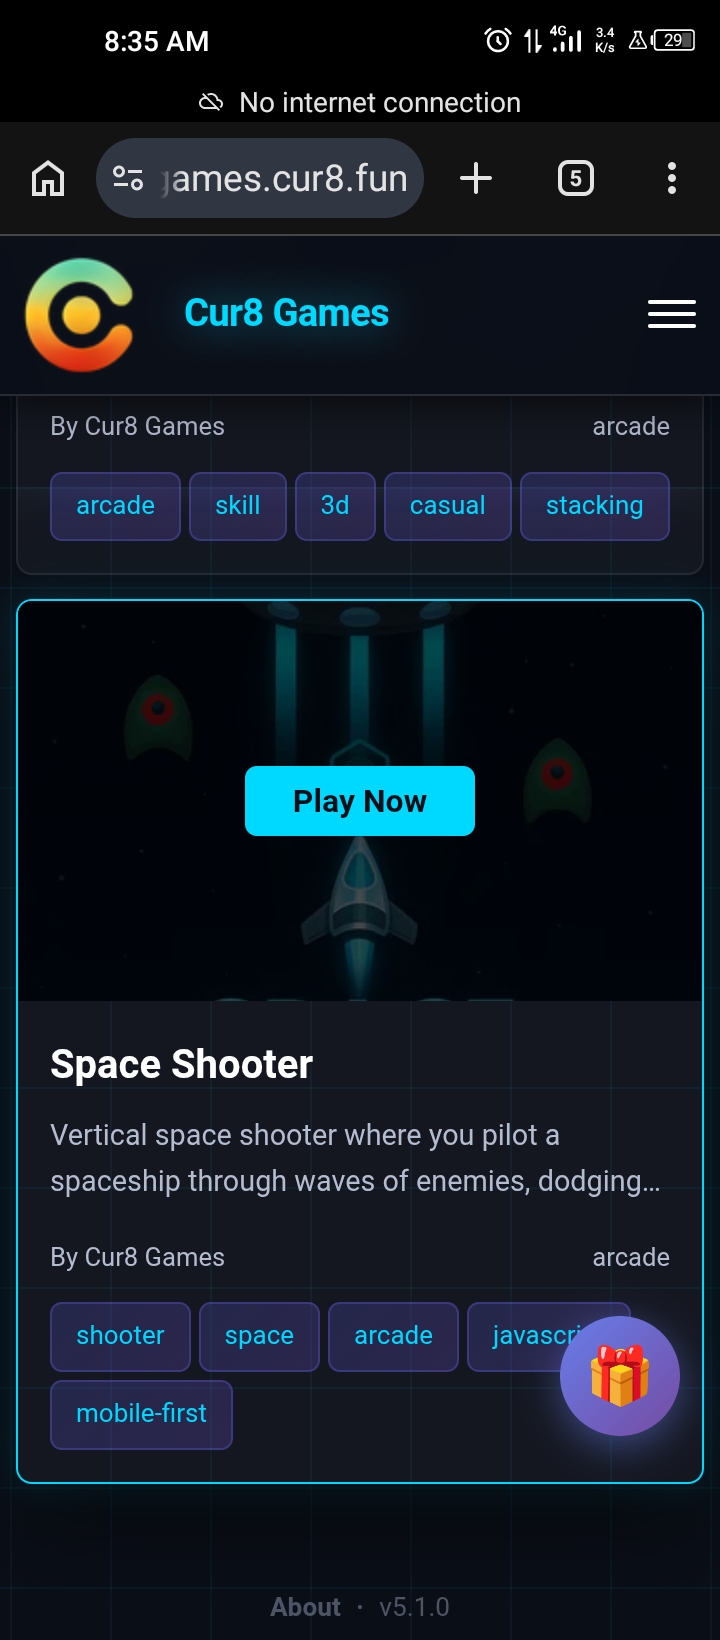Expand the hamburger navigation menu
Image resolution: width=720 pixels, height=1640 pixels.
point(672,314)
